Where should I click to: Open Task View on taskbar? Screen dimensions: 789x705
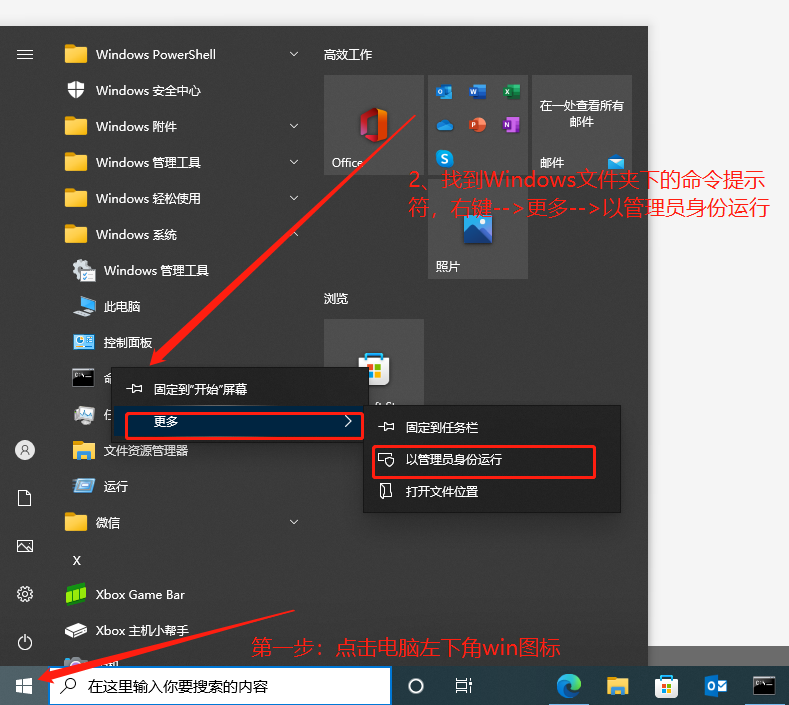click(463, 686)
